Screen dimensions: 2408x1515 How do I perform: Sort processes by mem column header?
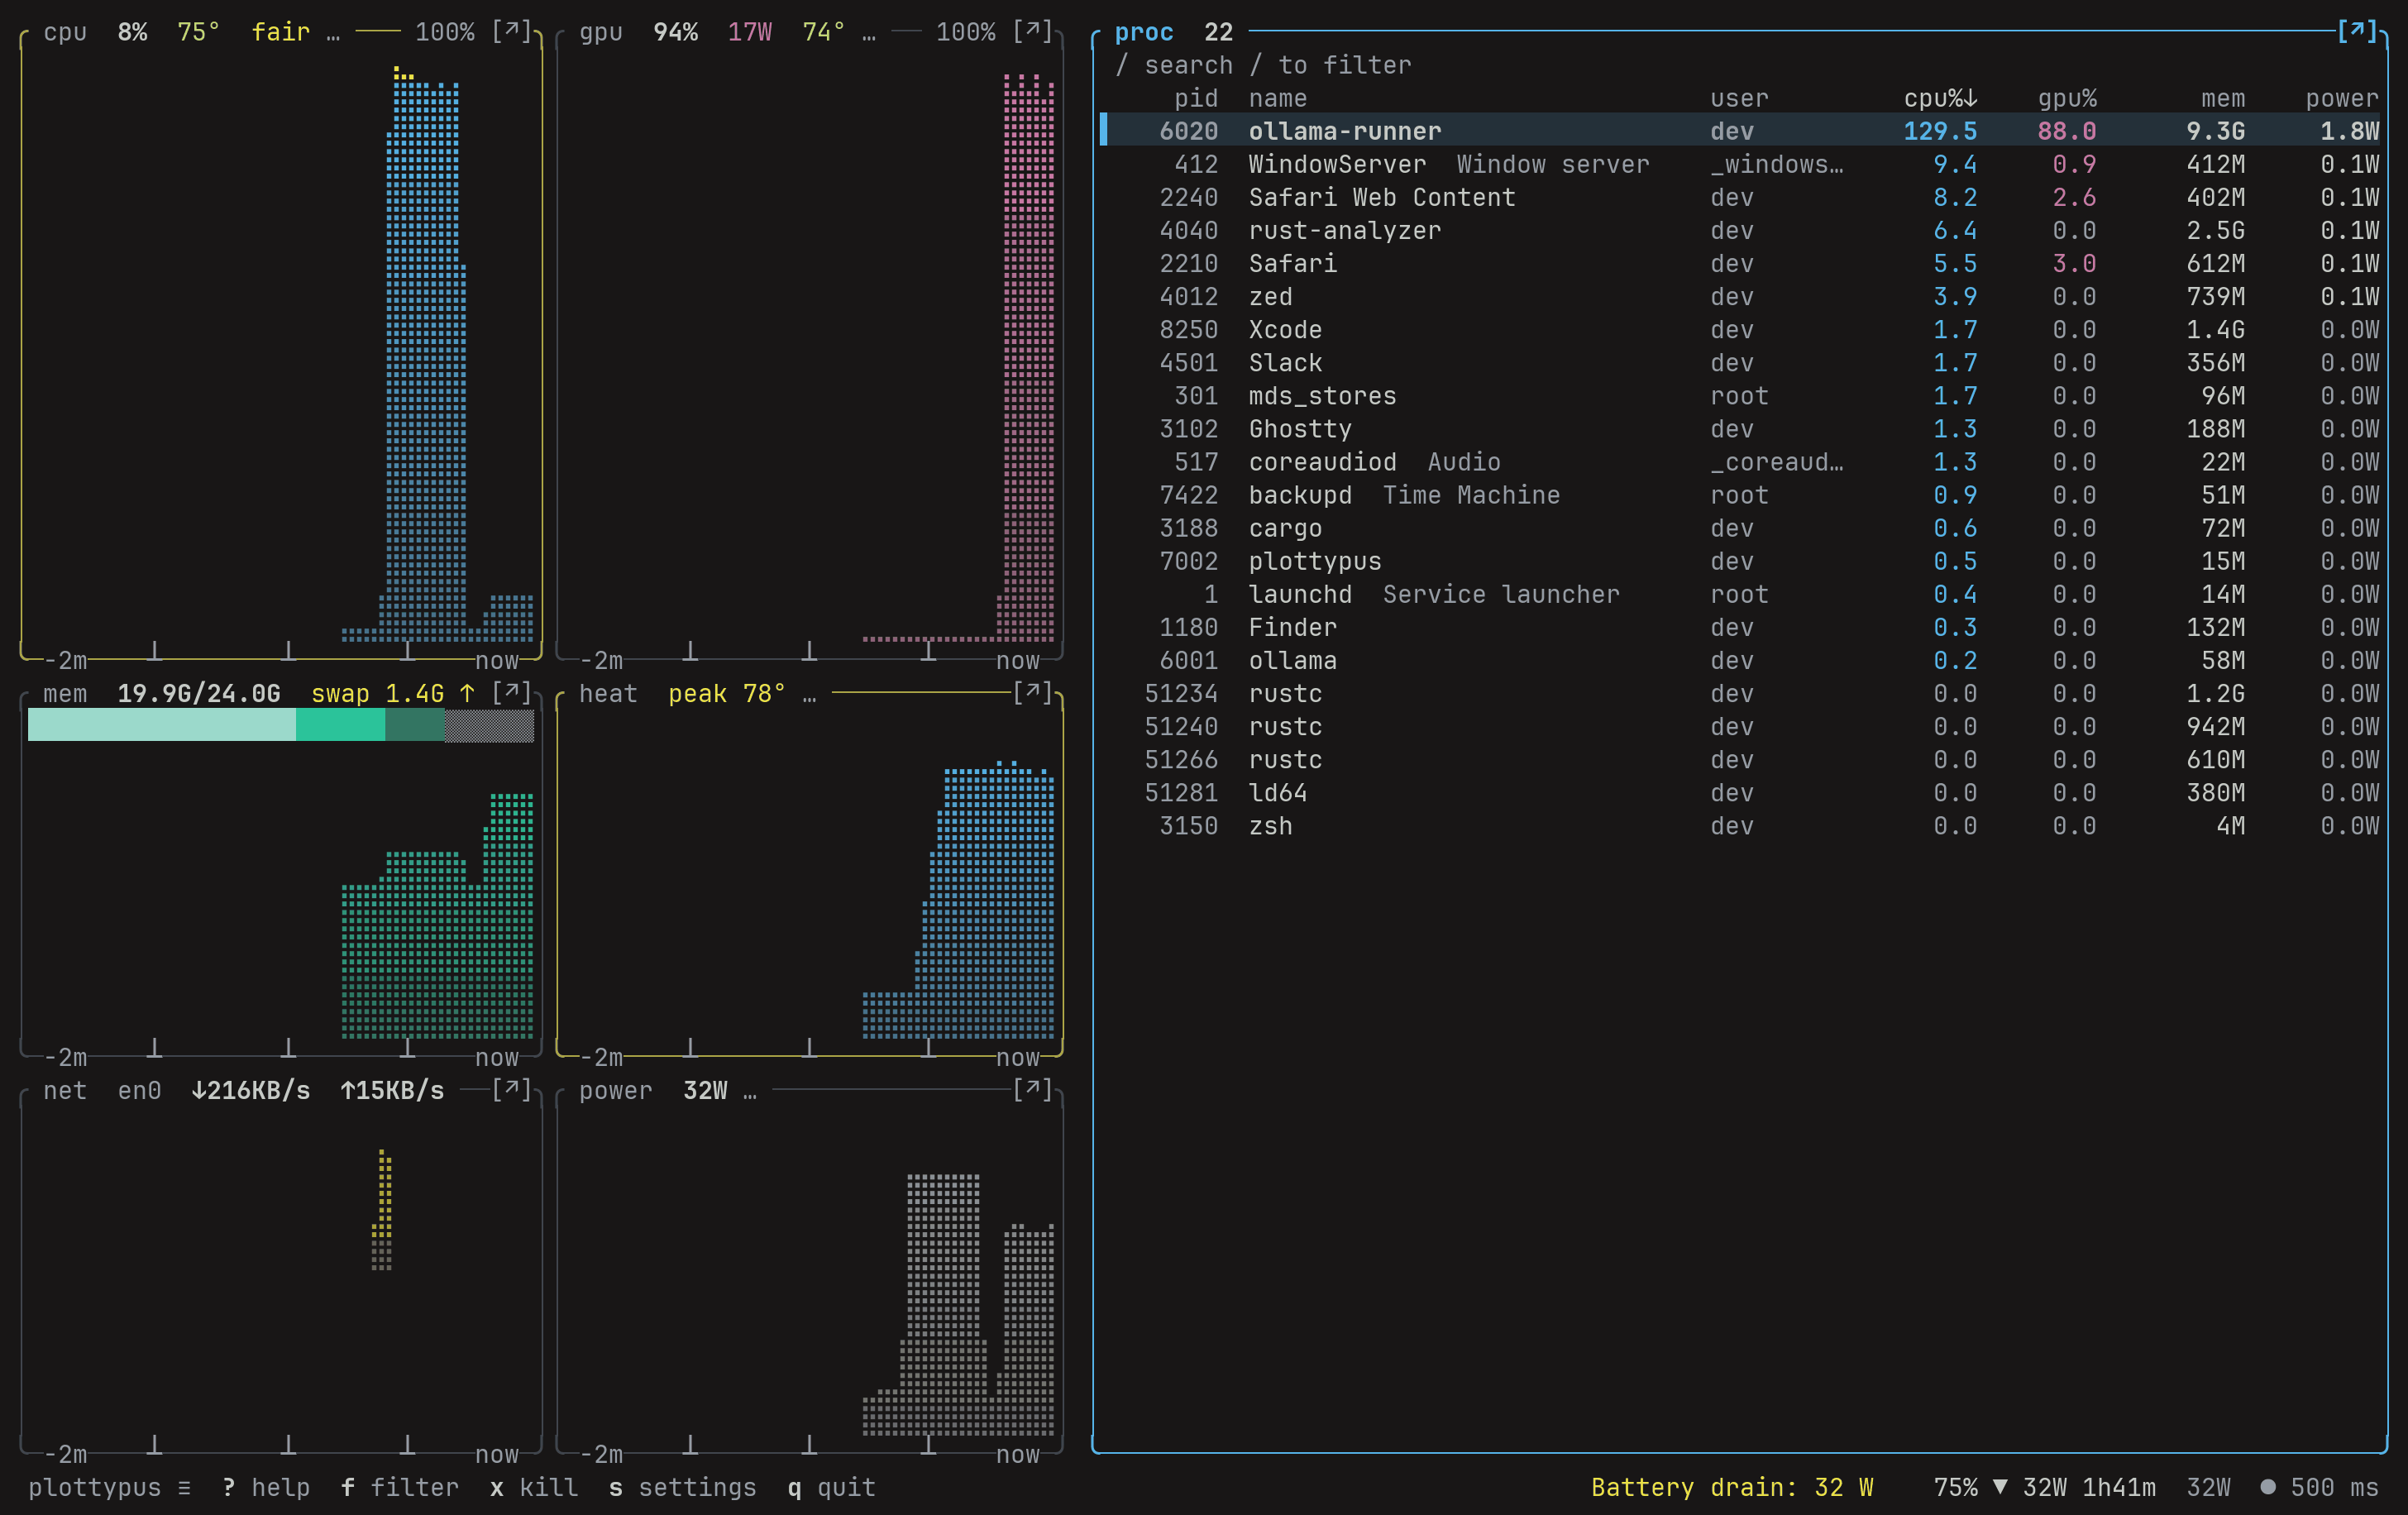tap(2223, 98)
